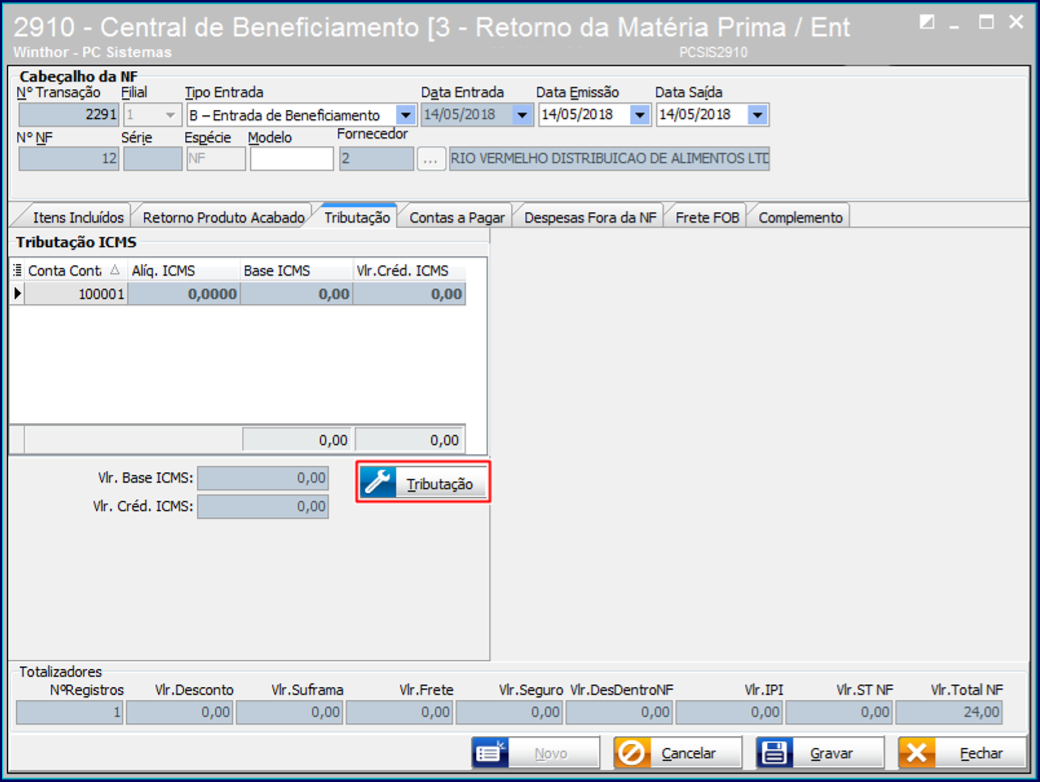1040x782 pixels.
Task: Click the Espécie field
Action: tap(216, 159)
